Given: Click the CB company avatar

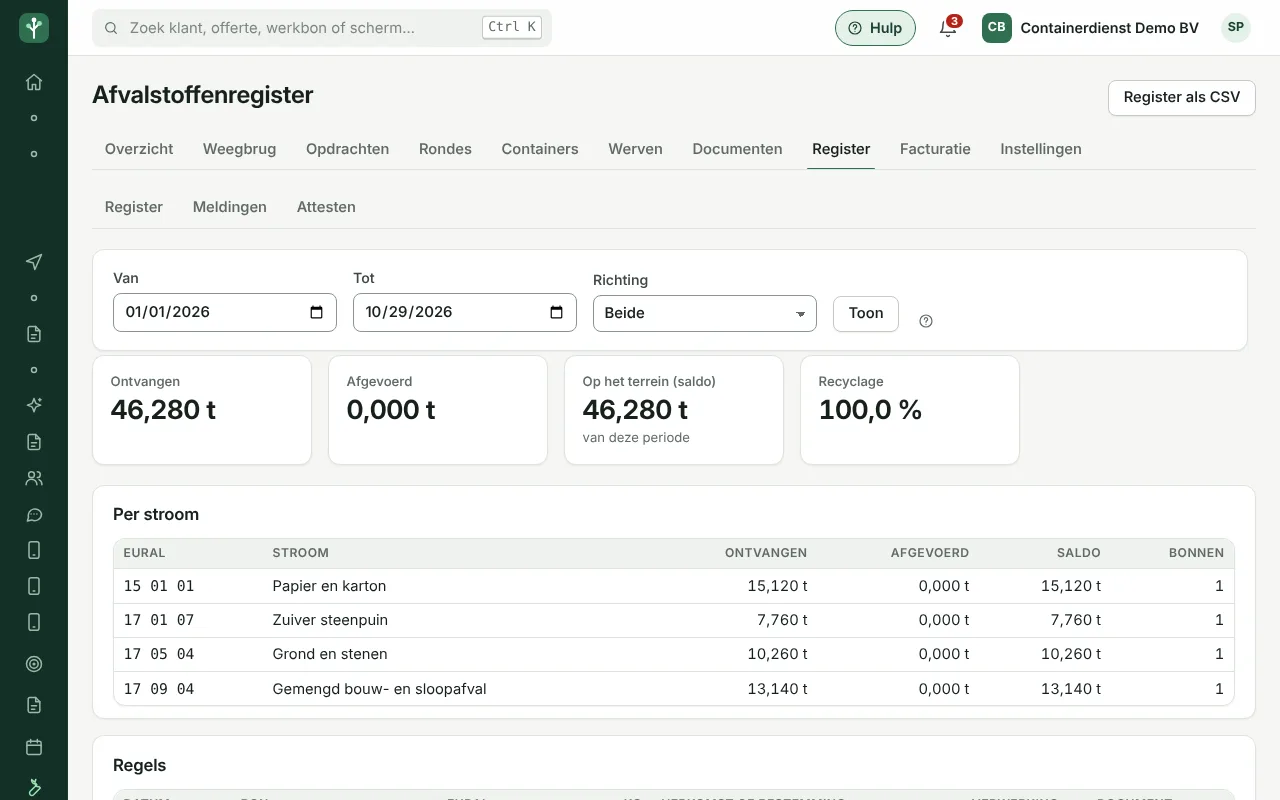Looking at the screenshot, I should tap(996, 28).
